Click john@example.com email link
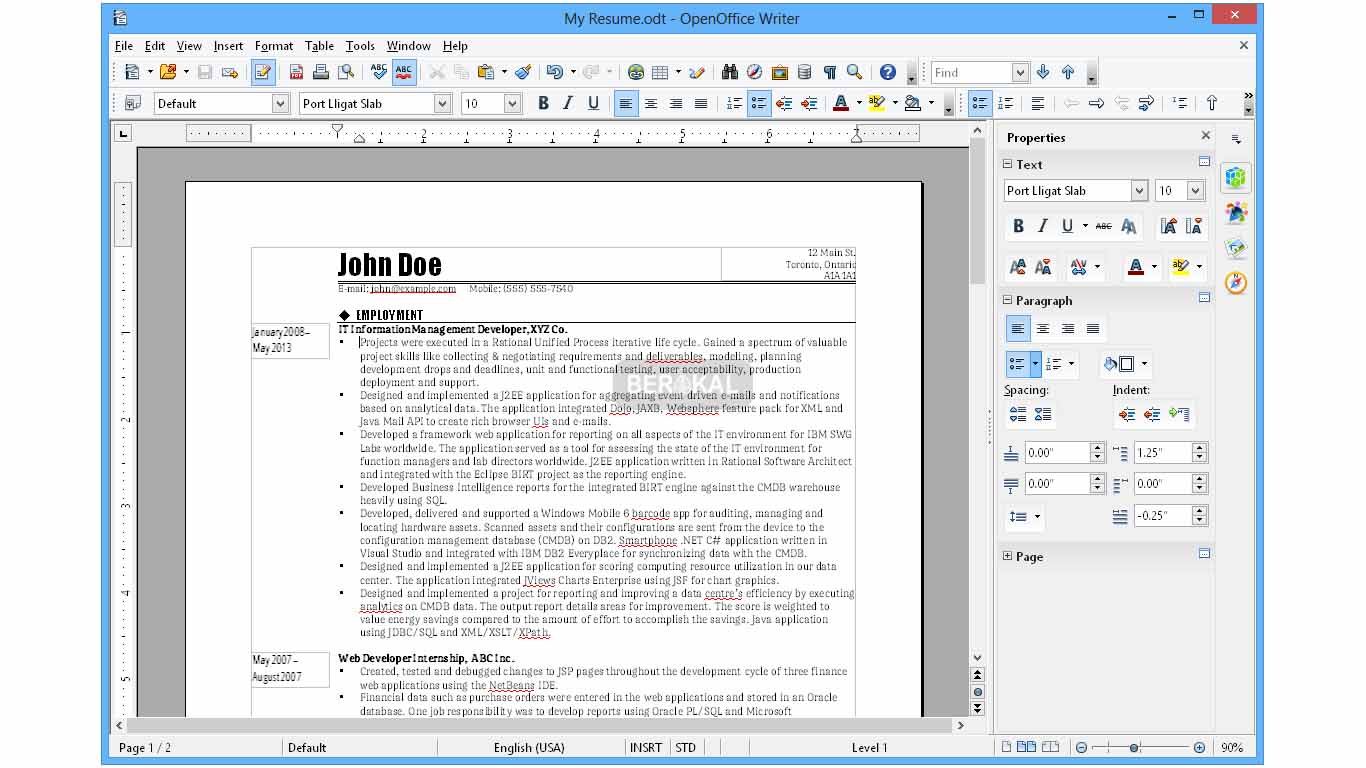Image resolution: width=1366 pixels, height=768 pixels. (x=412, y=289)
